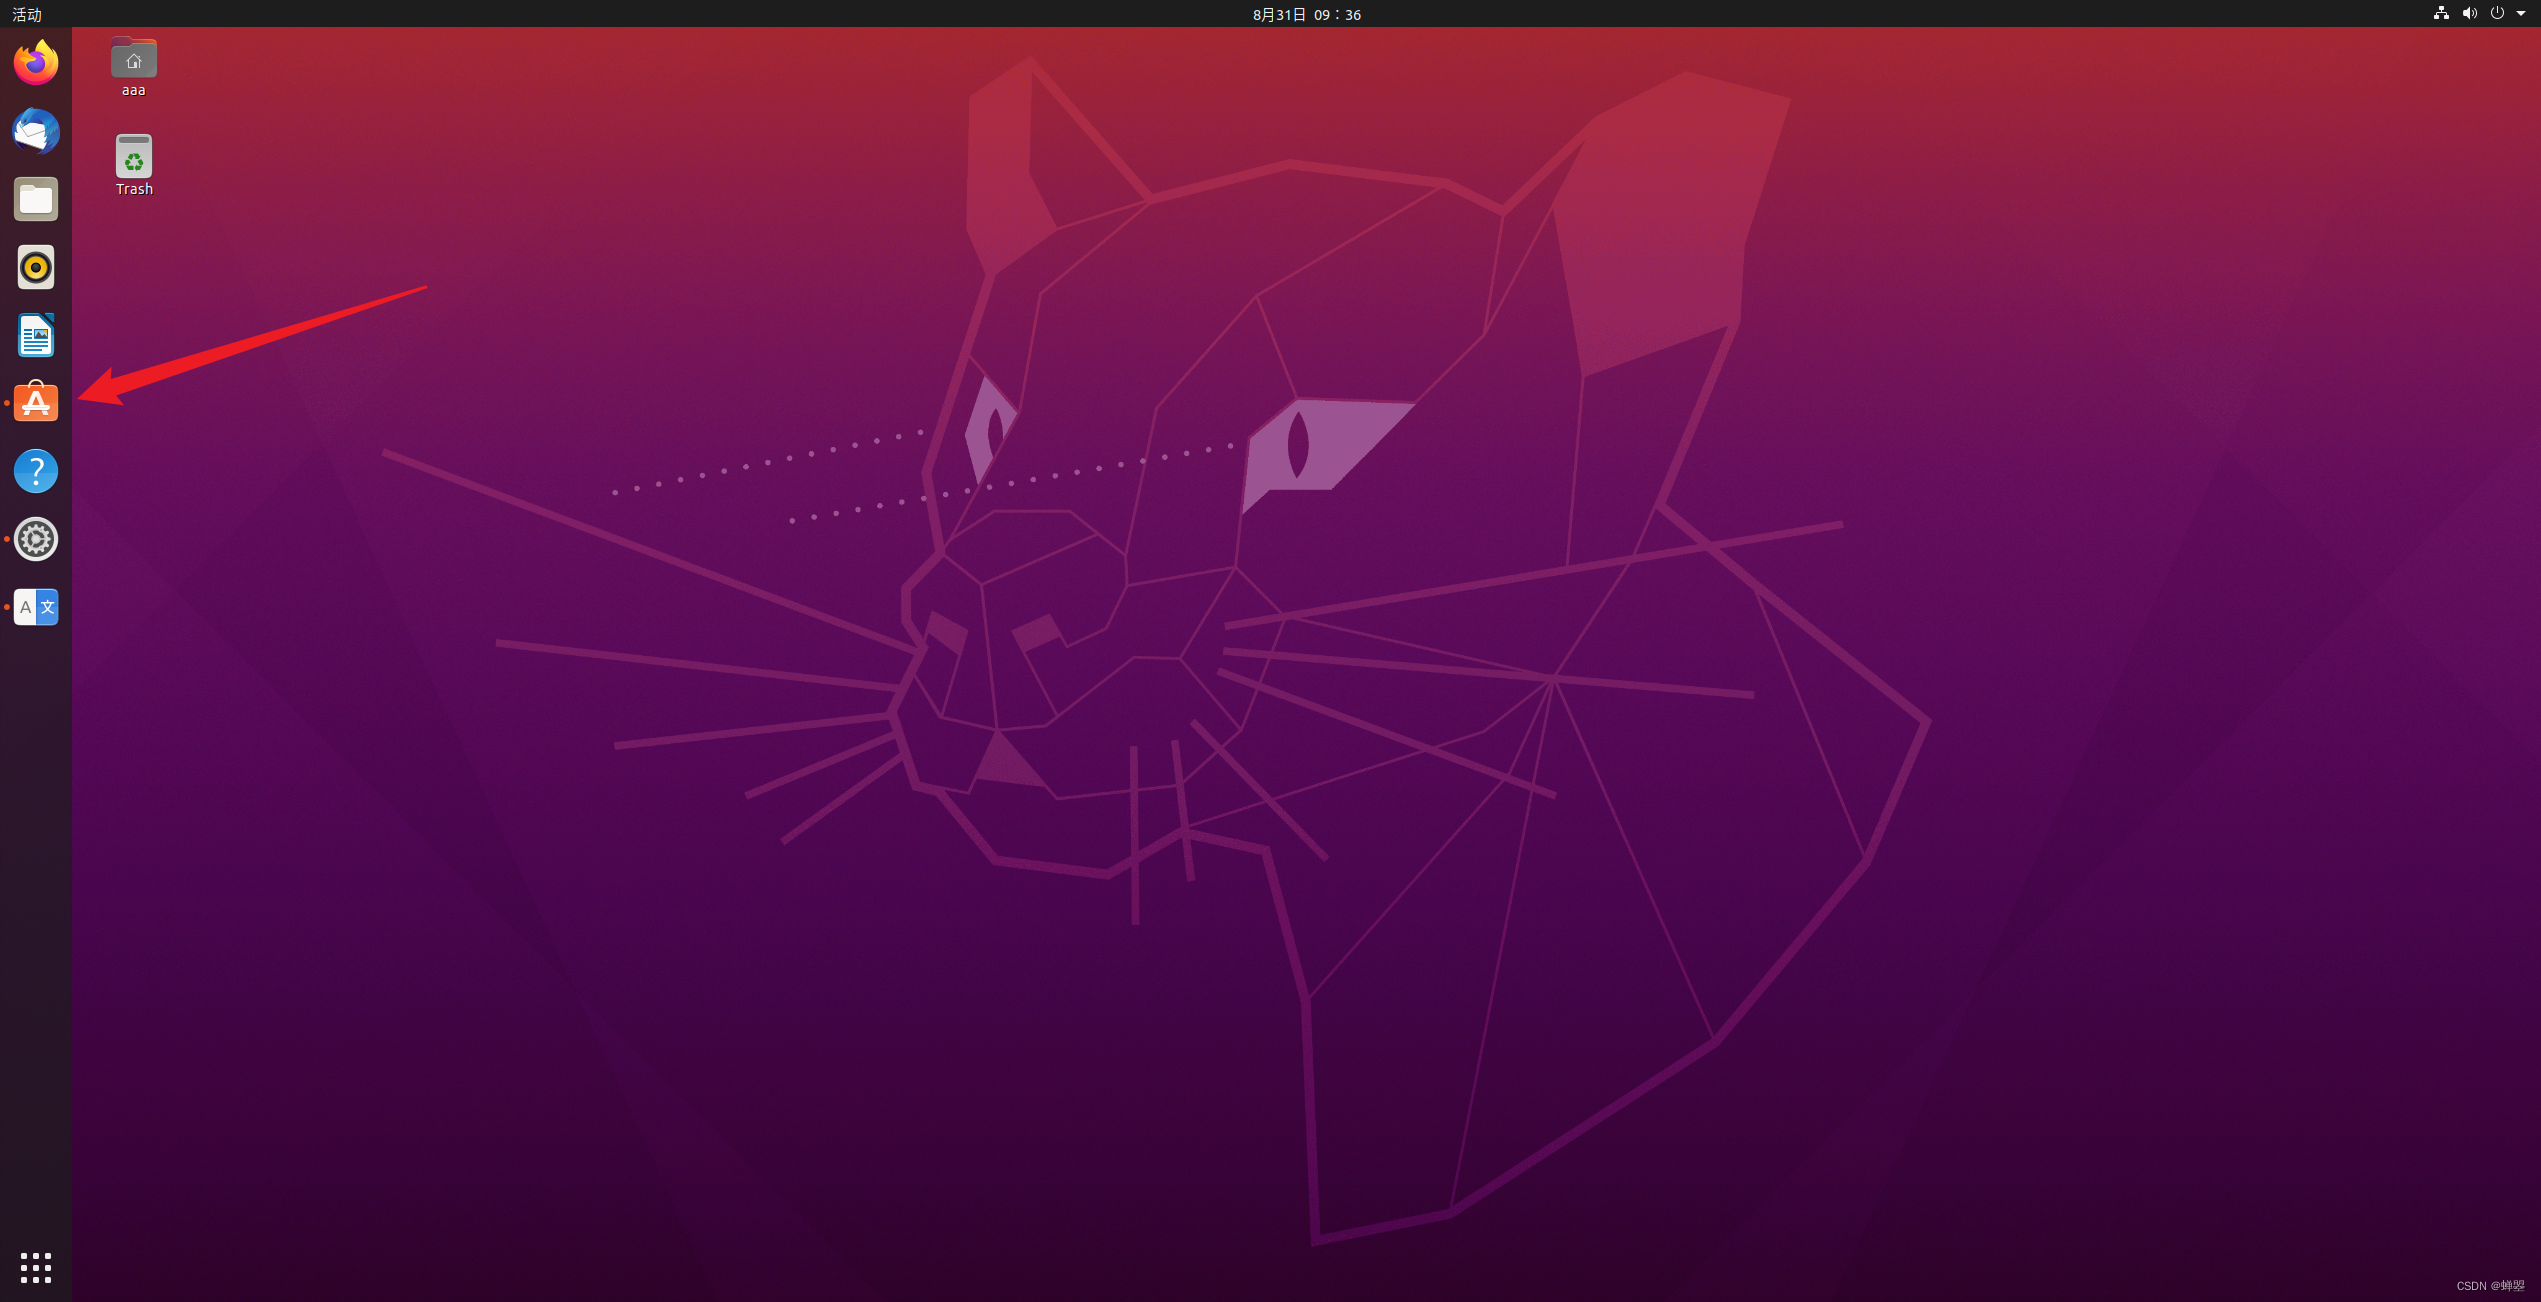Click the 活动 Activities menu
Viewport: 2541px width, 1302px height.
tap(27, 14)
